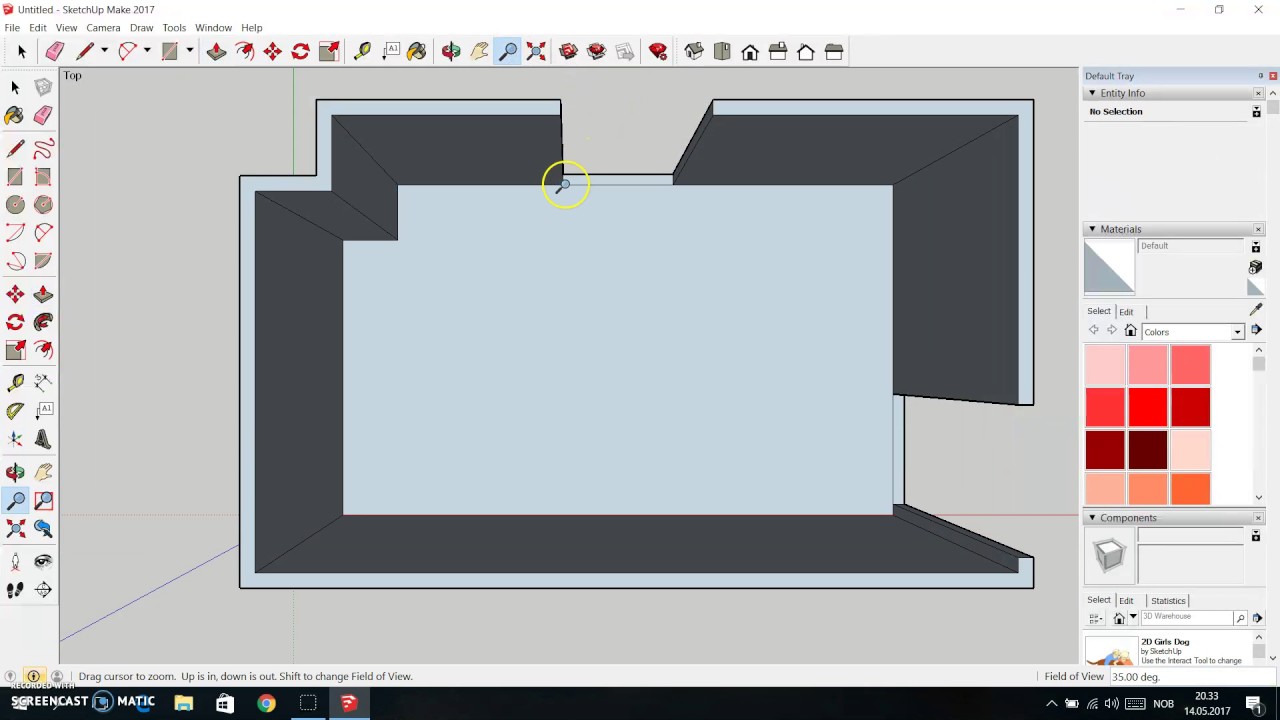Click the 3D Warehouse search field

1187,618
